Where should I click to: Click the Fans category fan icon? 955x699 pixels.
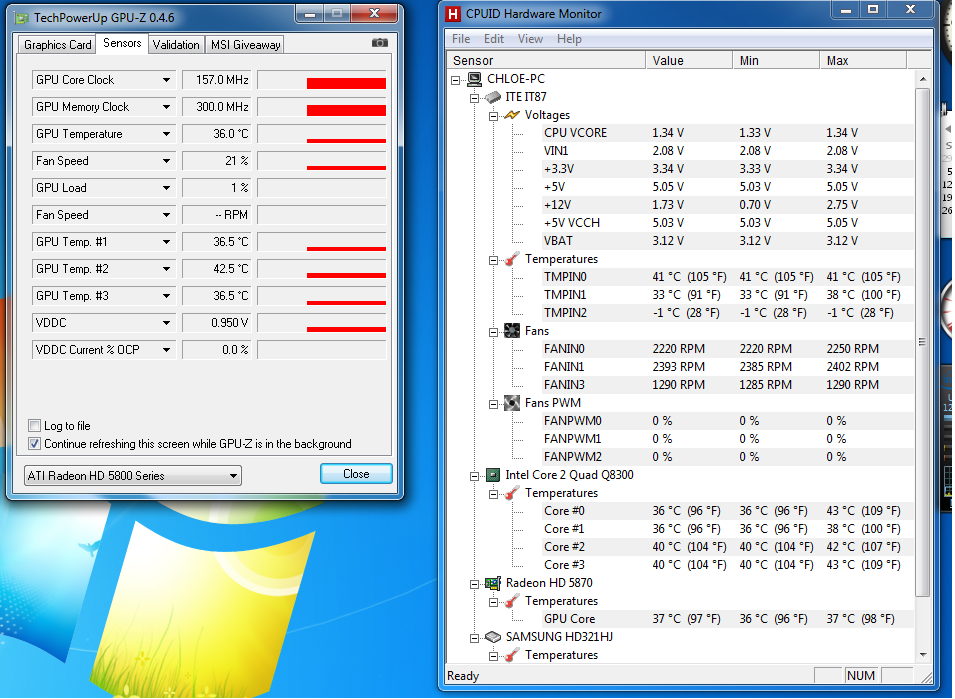511,331
